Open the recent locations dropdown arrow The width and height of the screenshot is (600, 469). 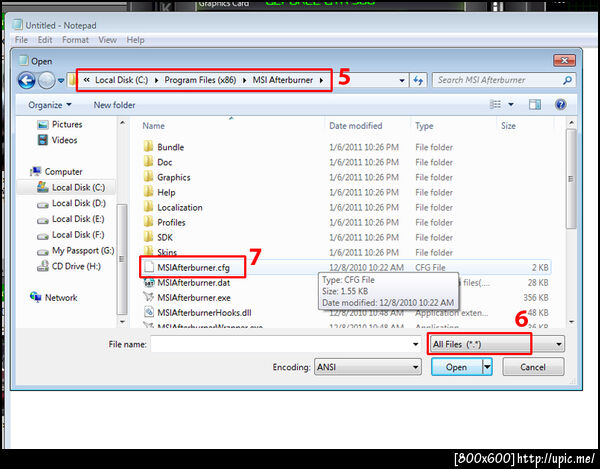(x=61, y=81)
